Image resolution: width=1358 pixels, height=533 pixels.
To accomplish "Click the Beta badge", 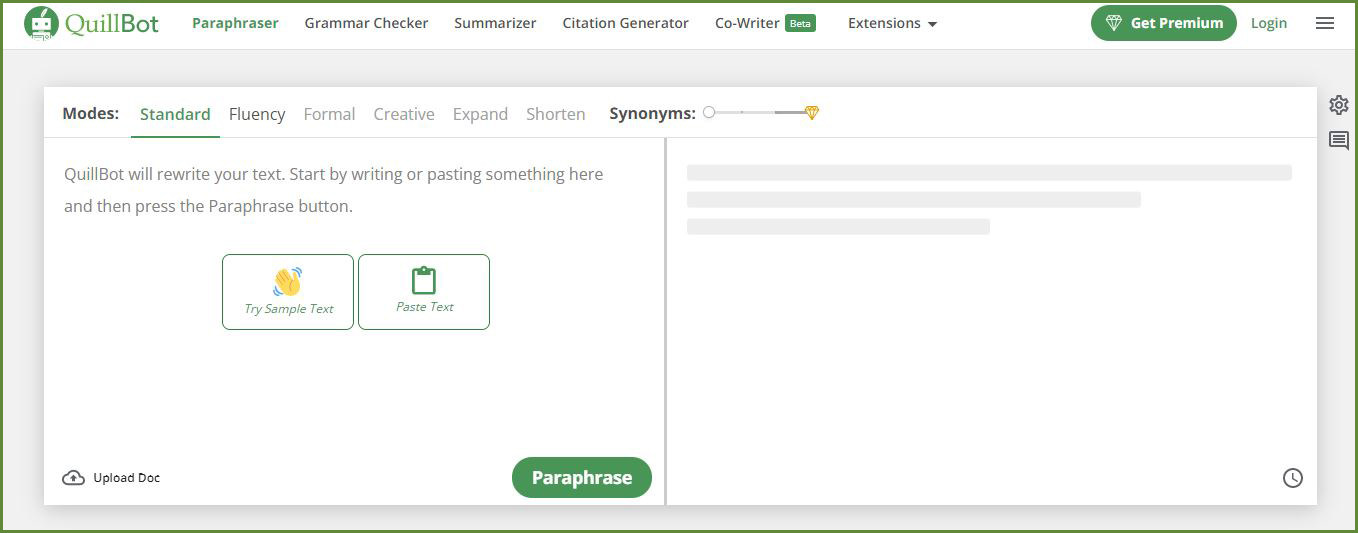I will [x=800, y=23].
